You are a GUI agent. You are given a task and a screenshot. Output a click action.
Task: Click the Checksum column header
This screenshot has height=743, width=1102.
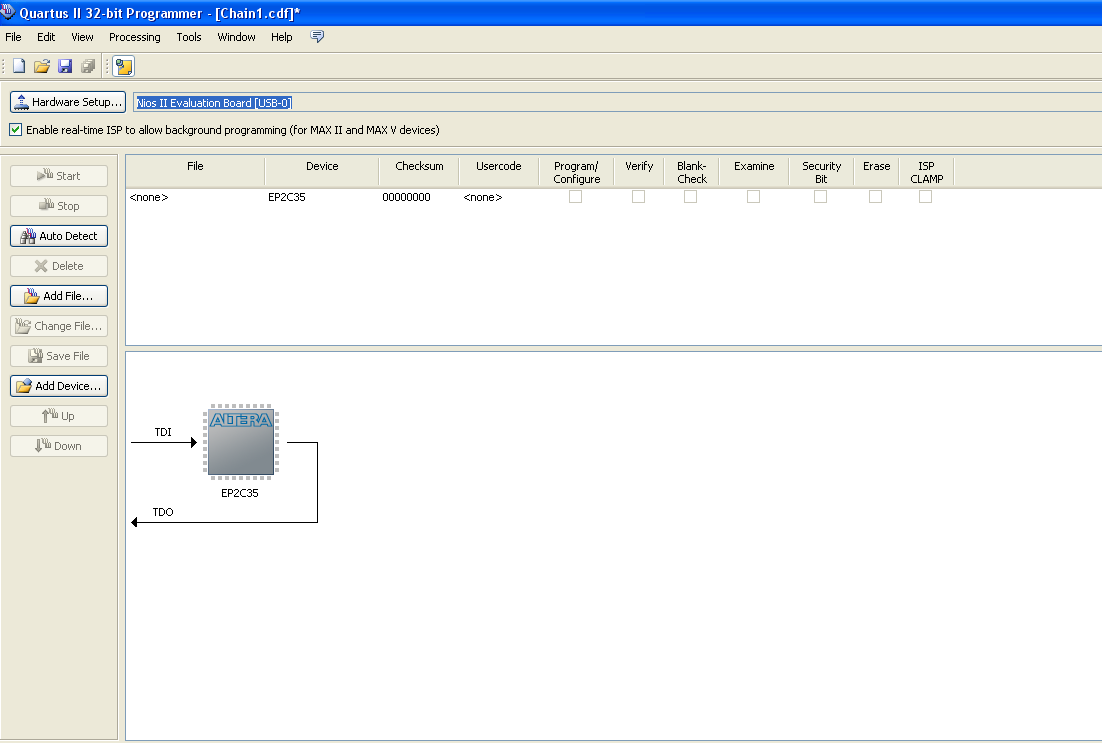[419, 172]
